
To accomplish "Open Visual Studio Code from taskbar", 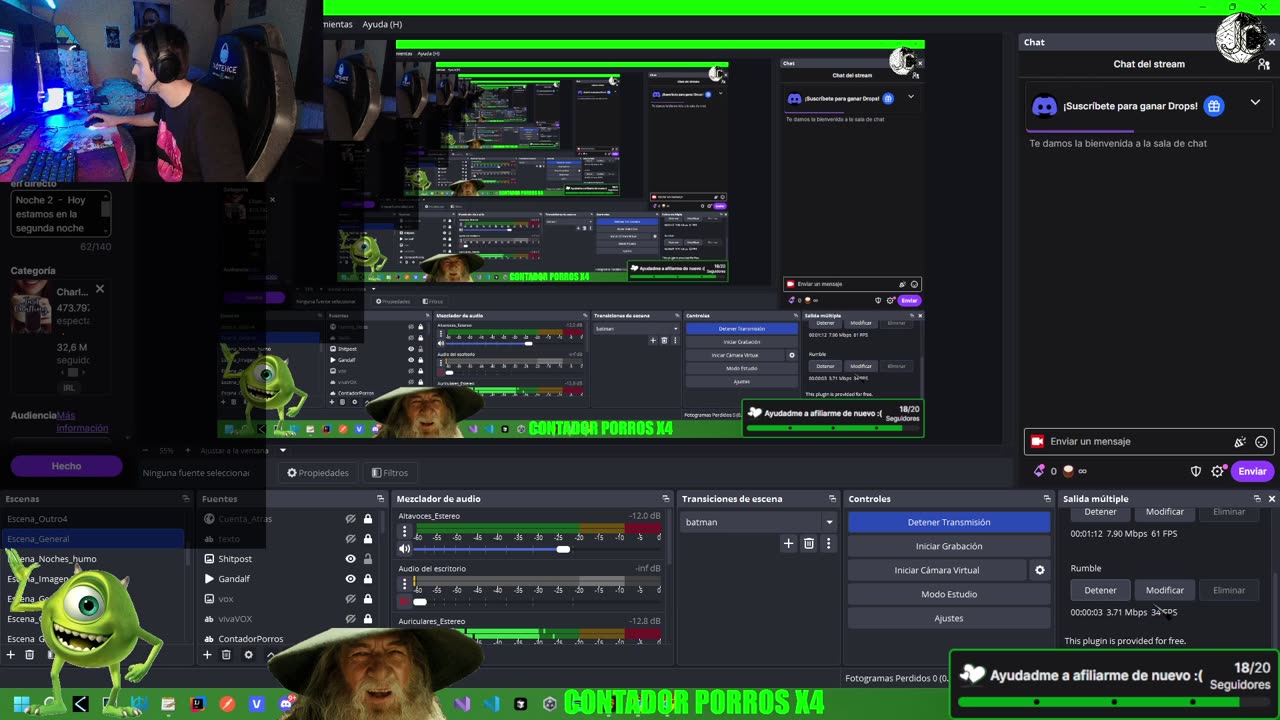I will [x=491, y=704].
